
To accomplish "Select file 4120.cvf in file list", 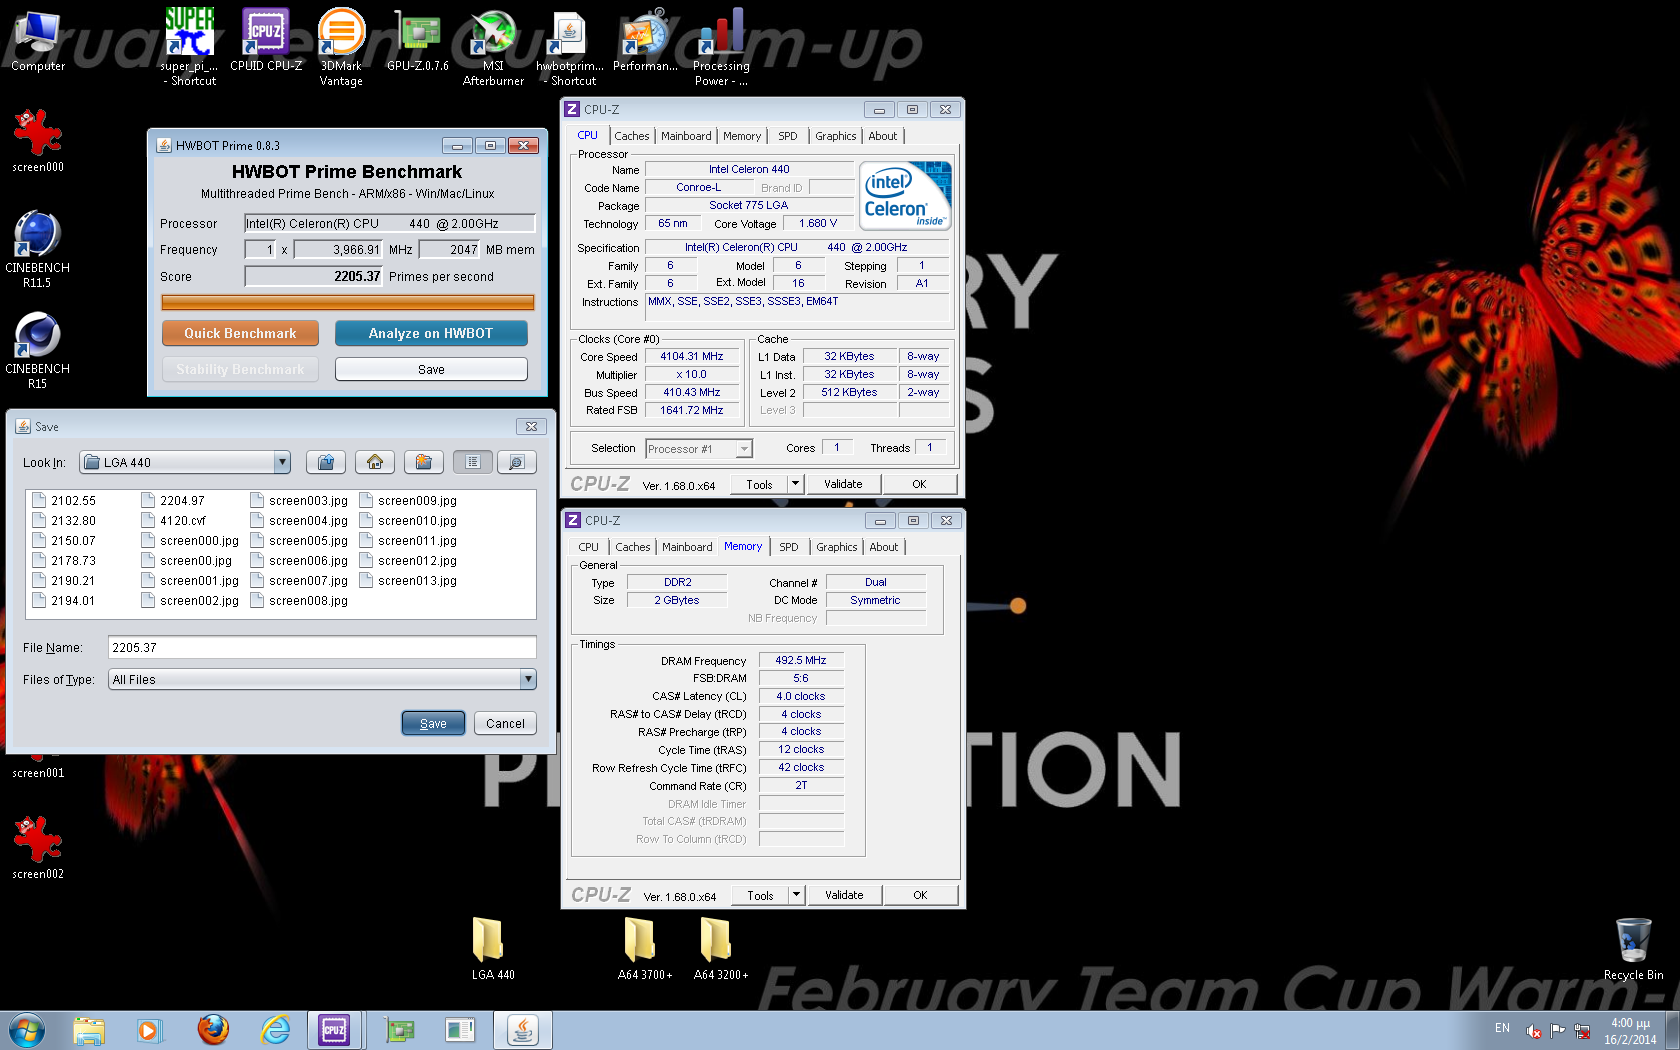I will click(x=174, y=521).
